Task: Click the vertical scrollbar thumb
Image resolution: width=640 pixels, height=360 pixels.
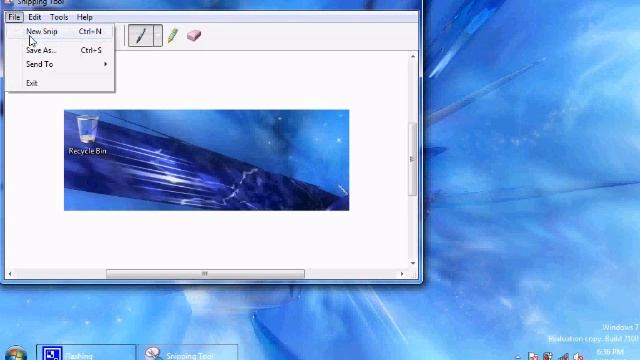Action: (413, 159)
